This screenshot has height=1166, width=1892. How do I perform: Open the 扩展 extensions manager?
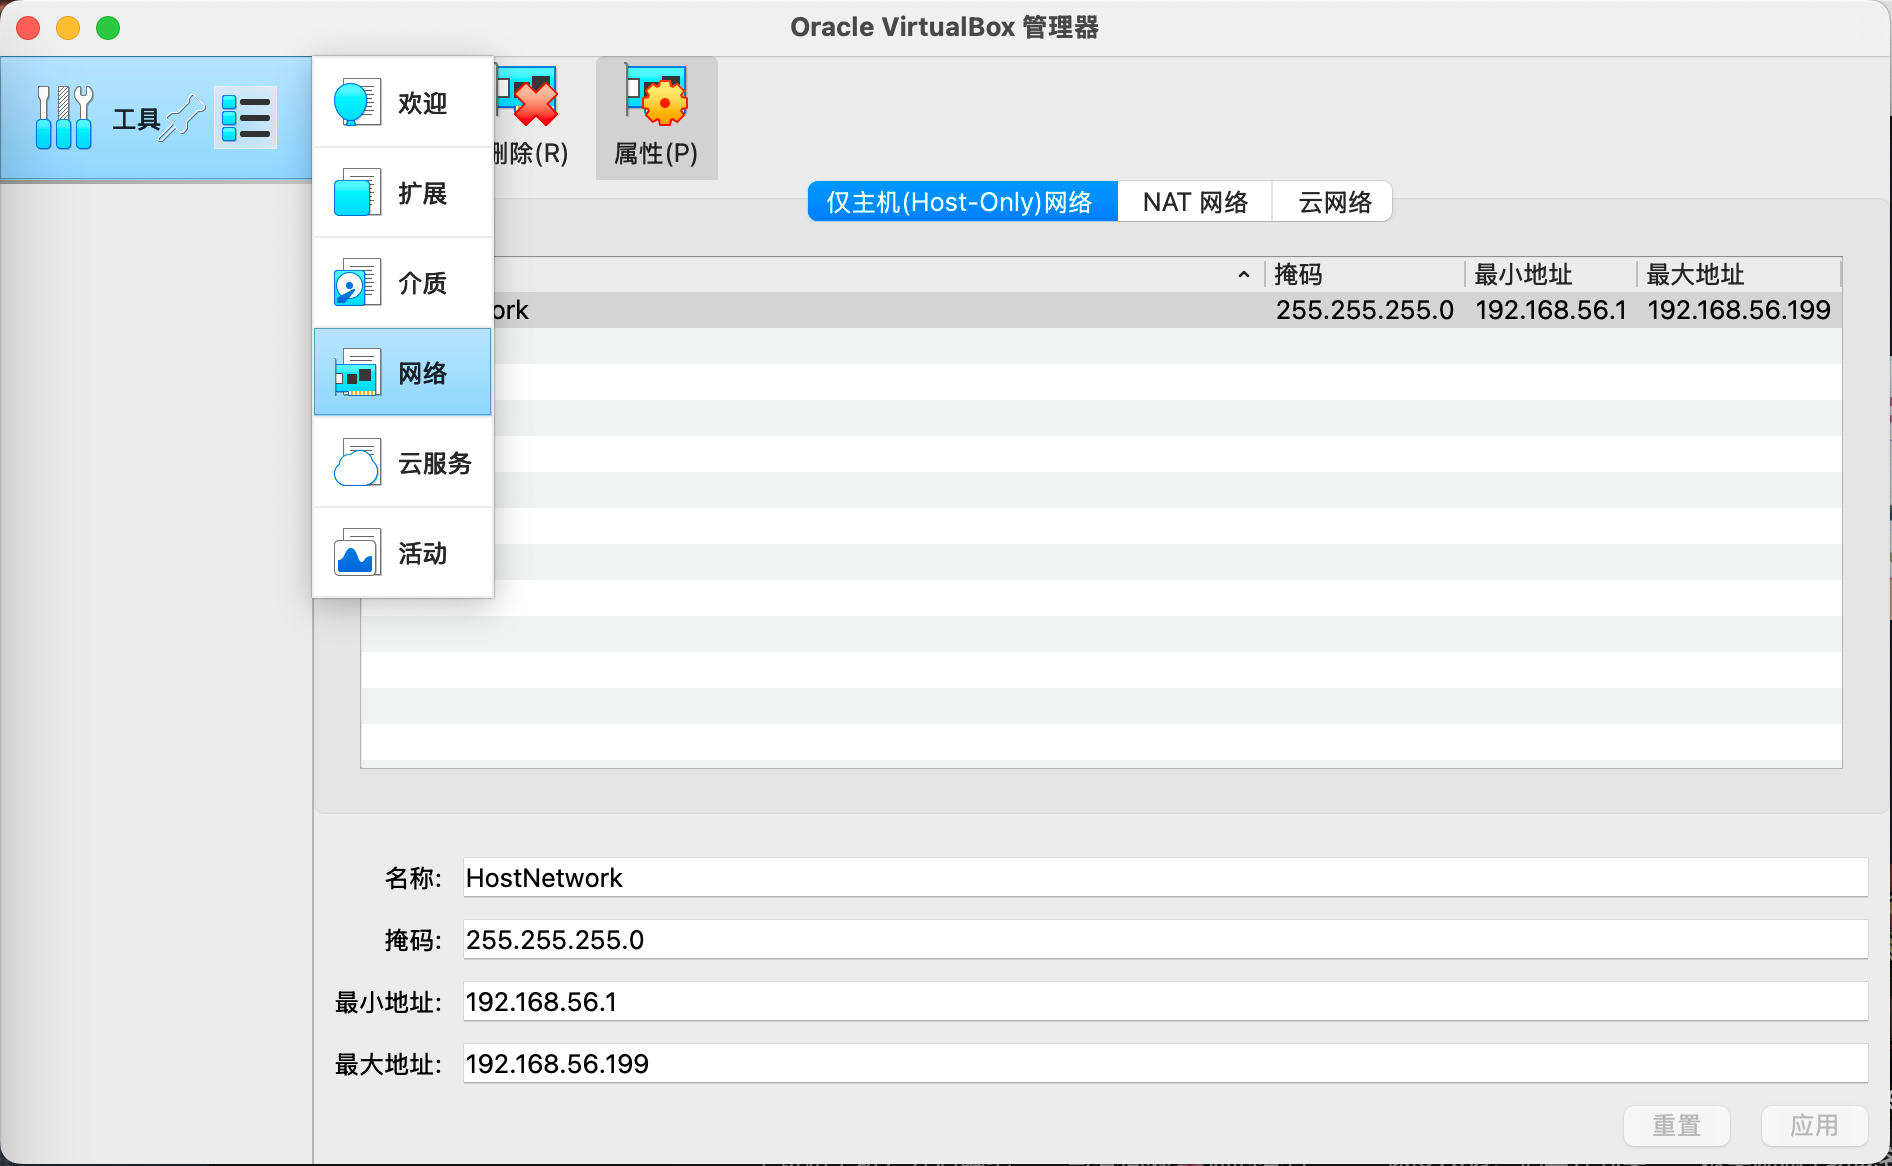pos(403,193)
